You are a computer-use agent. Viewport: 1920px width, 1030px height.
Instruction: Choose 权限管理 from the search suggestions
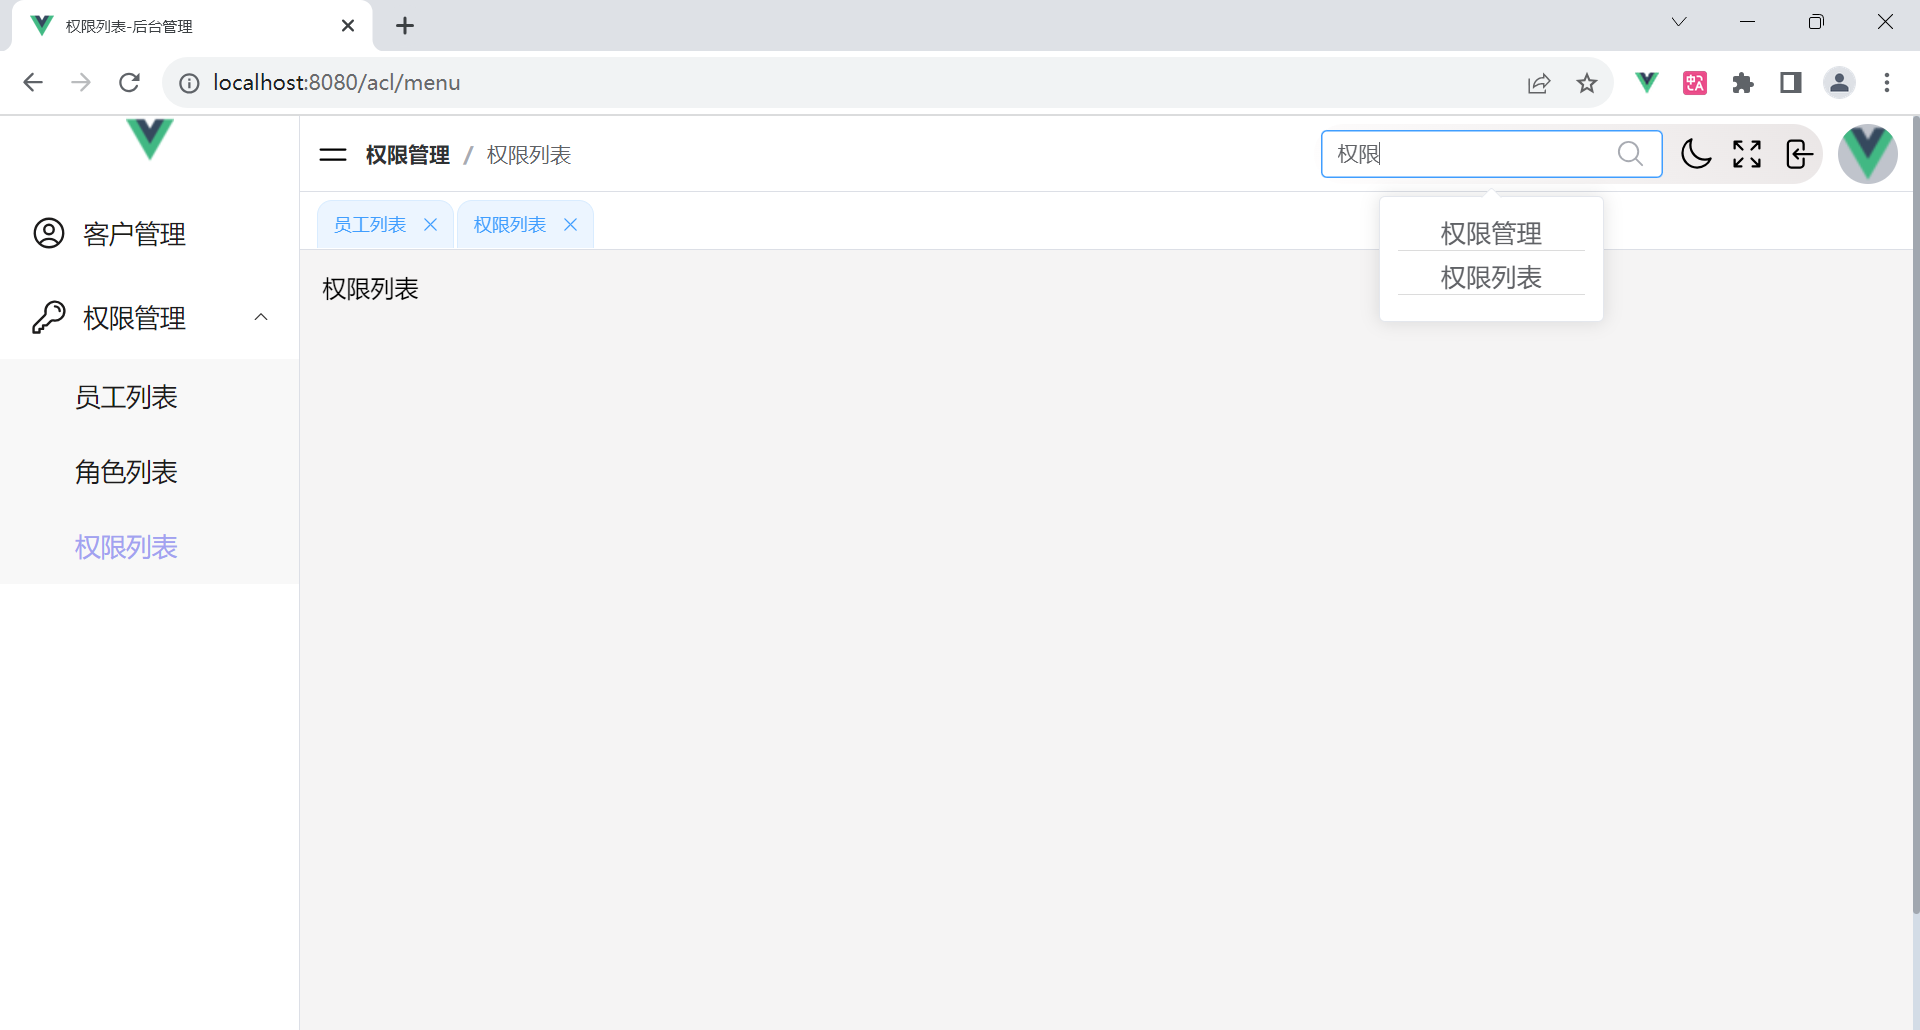coord(1491,233)
